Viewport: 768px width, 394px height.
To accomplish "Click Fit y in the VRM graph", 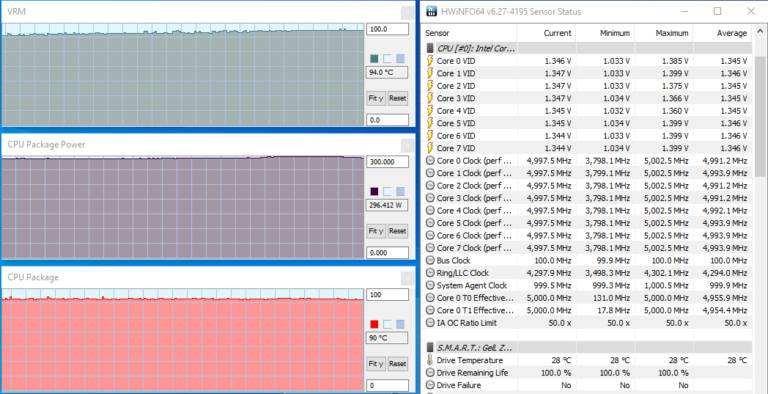I will pos(376,98).
